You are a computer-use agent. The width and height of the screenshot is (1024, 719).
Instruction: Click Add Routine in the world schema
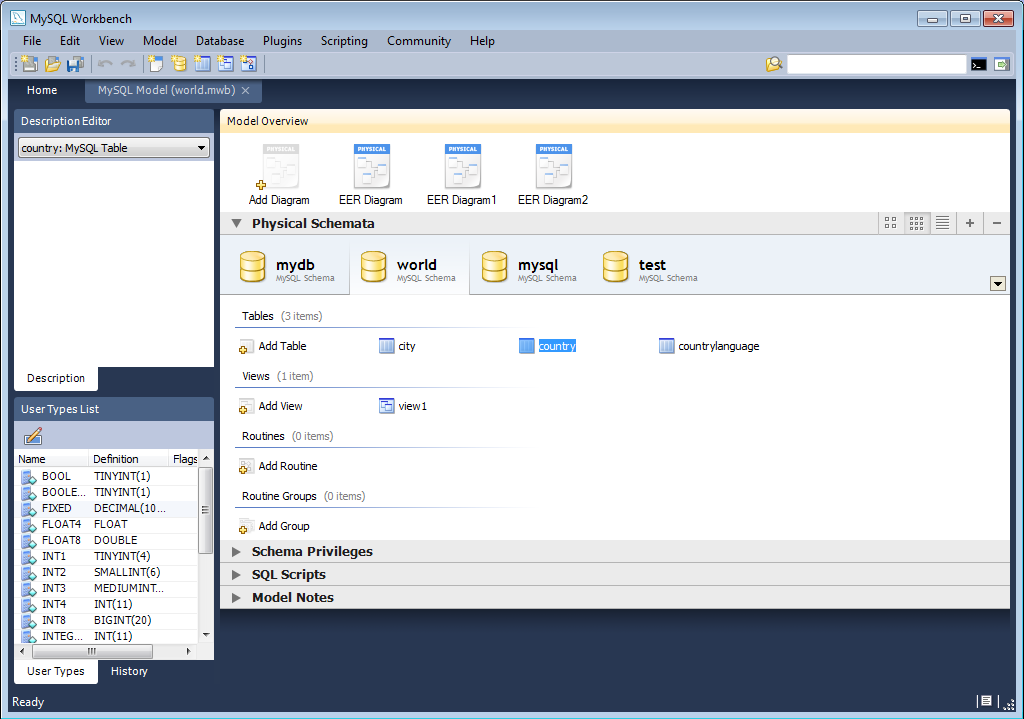coord(289,466)
